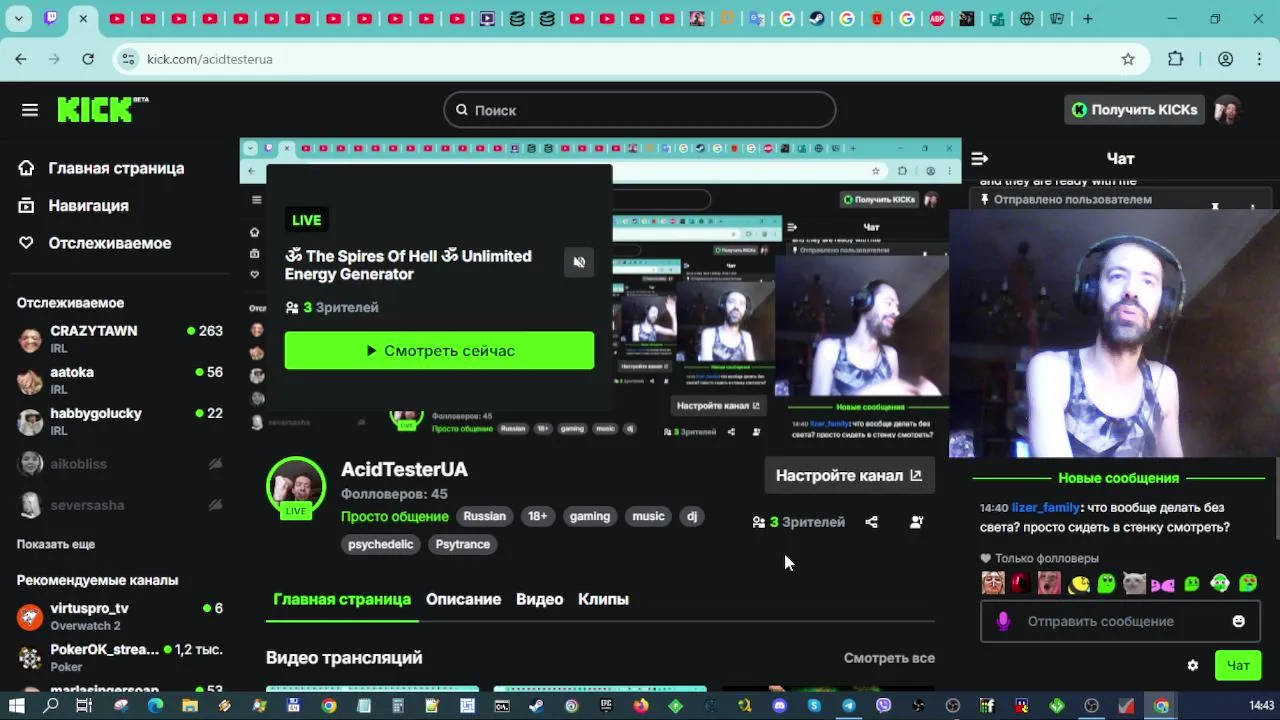Switch to Главная страница channel tab

click(x=342, y=599)
